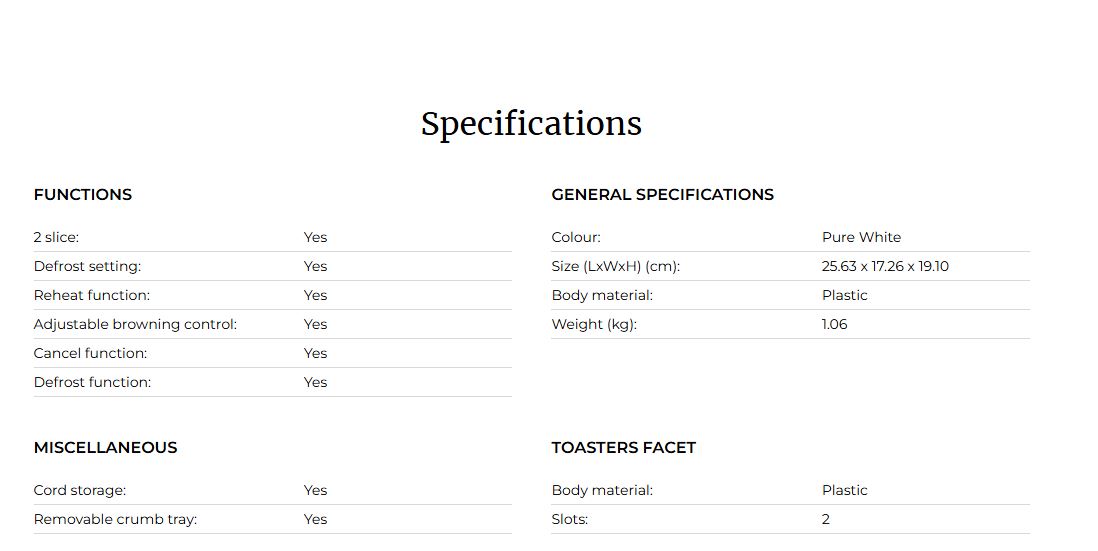Click the size value 25.63 x 17.26 x 19.10
The height and width of the screenshot is (551, 1098).
[885, 266]
